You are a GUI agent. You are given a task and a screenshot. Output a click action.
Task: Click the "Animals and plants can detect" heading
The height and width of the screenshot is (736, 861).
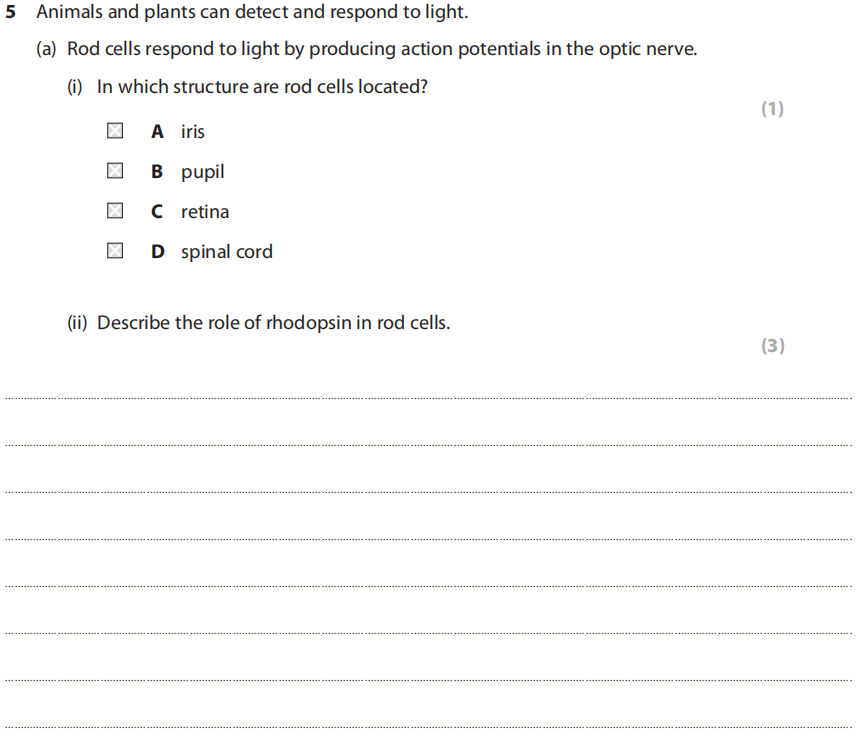click(252, 14)
